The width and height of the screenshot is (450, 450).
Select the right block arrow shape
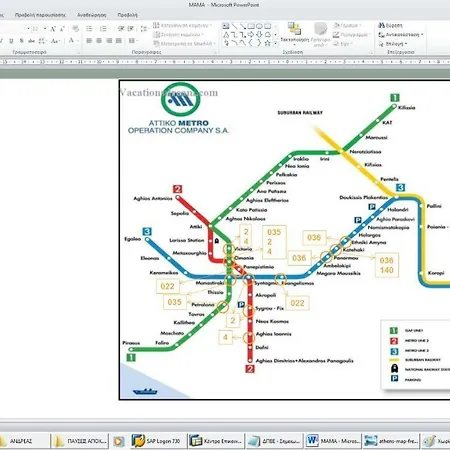pos(251,35)
